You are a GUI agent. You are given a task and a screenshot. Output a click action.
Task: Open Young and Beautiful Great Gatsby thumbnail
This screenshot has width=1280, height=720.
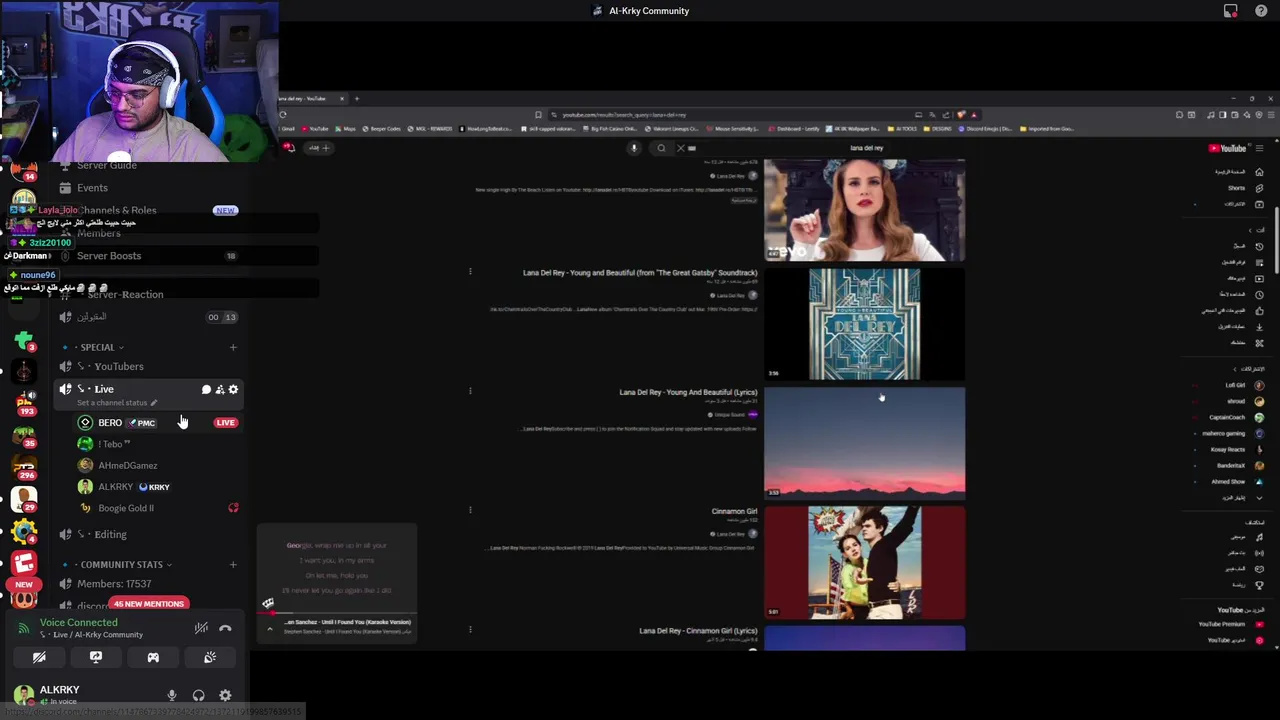pyautogui.click(x=864, y=323)
